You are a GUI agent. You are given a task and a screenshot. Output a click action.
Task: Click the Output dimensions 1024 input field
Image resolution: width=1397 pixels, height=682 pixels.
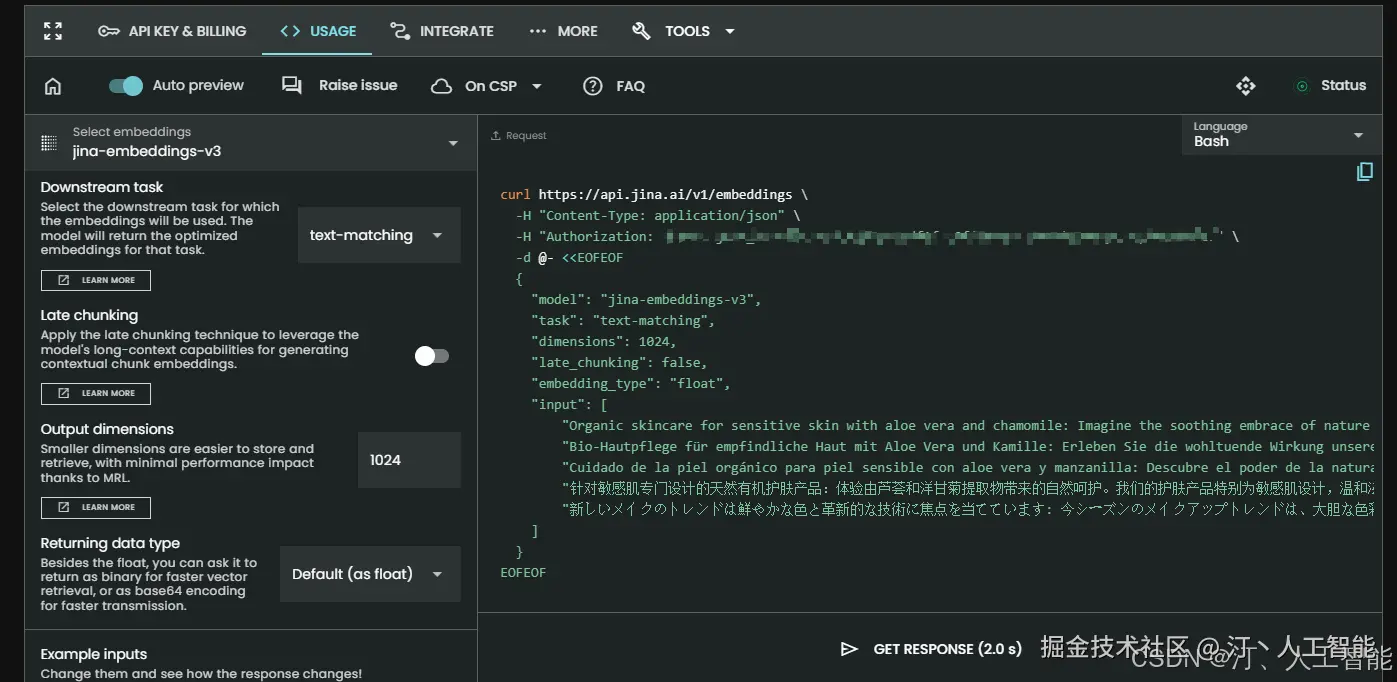(x=408, y=460)
